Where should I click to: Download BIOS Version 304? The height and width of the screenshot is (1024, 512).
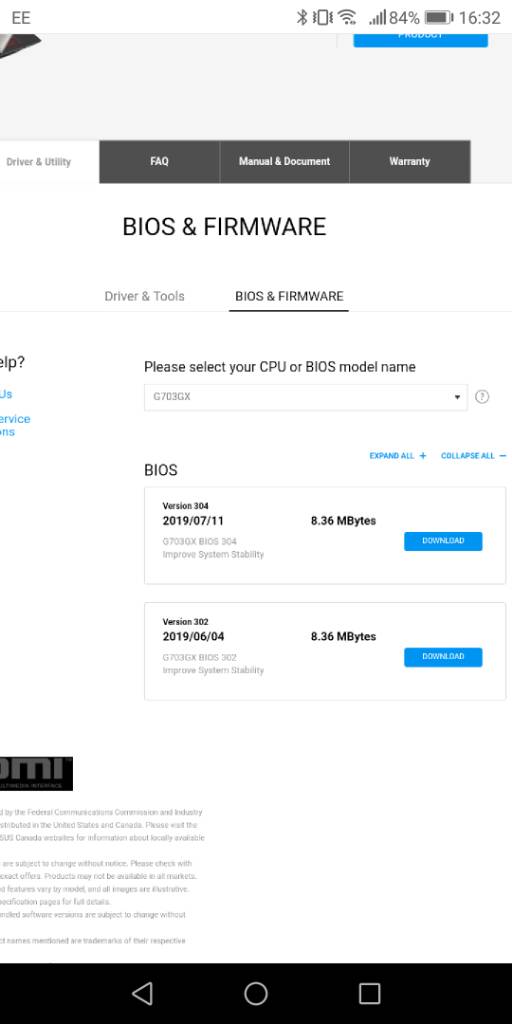tap(443, 541)
